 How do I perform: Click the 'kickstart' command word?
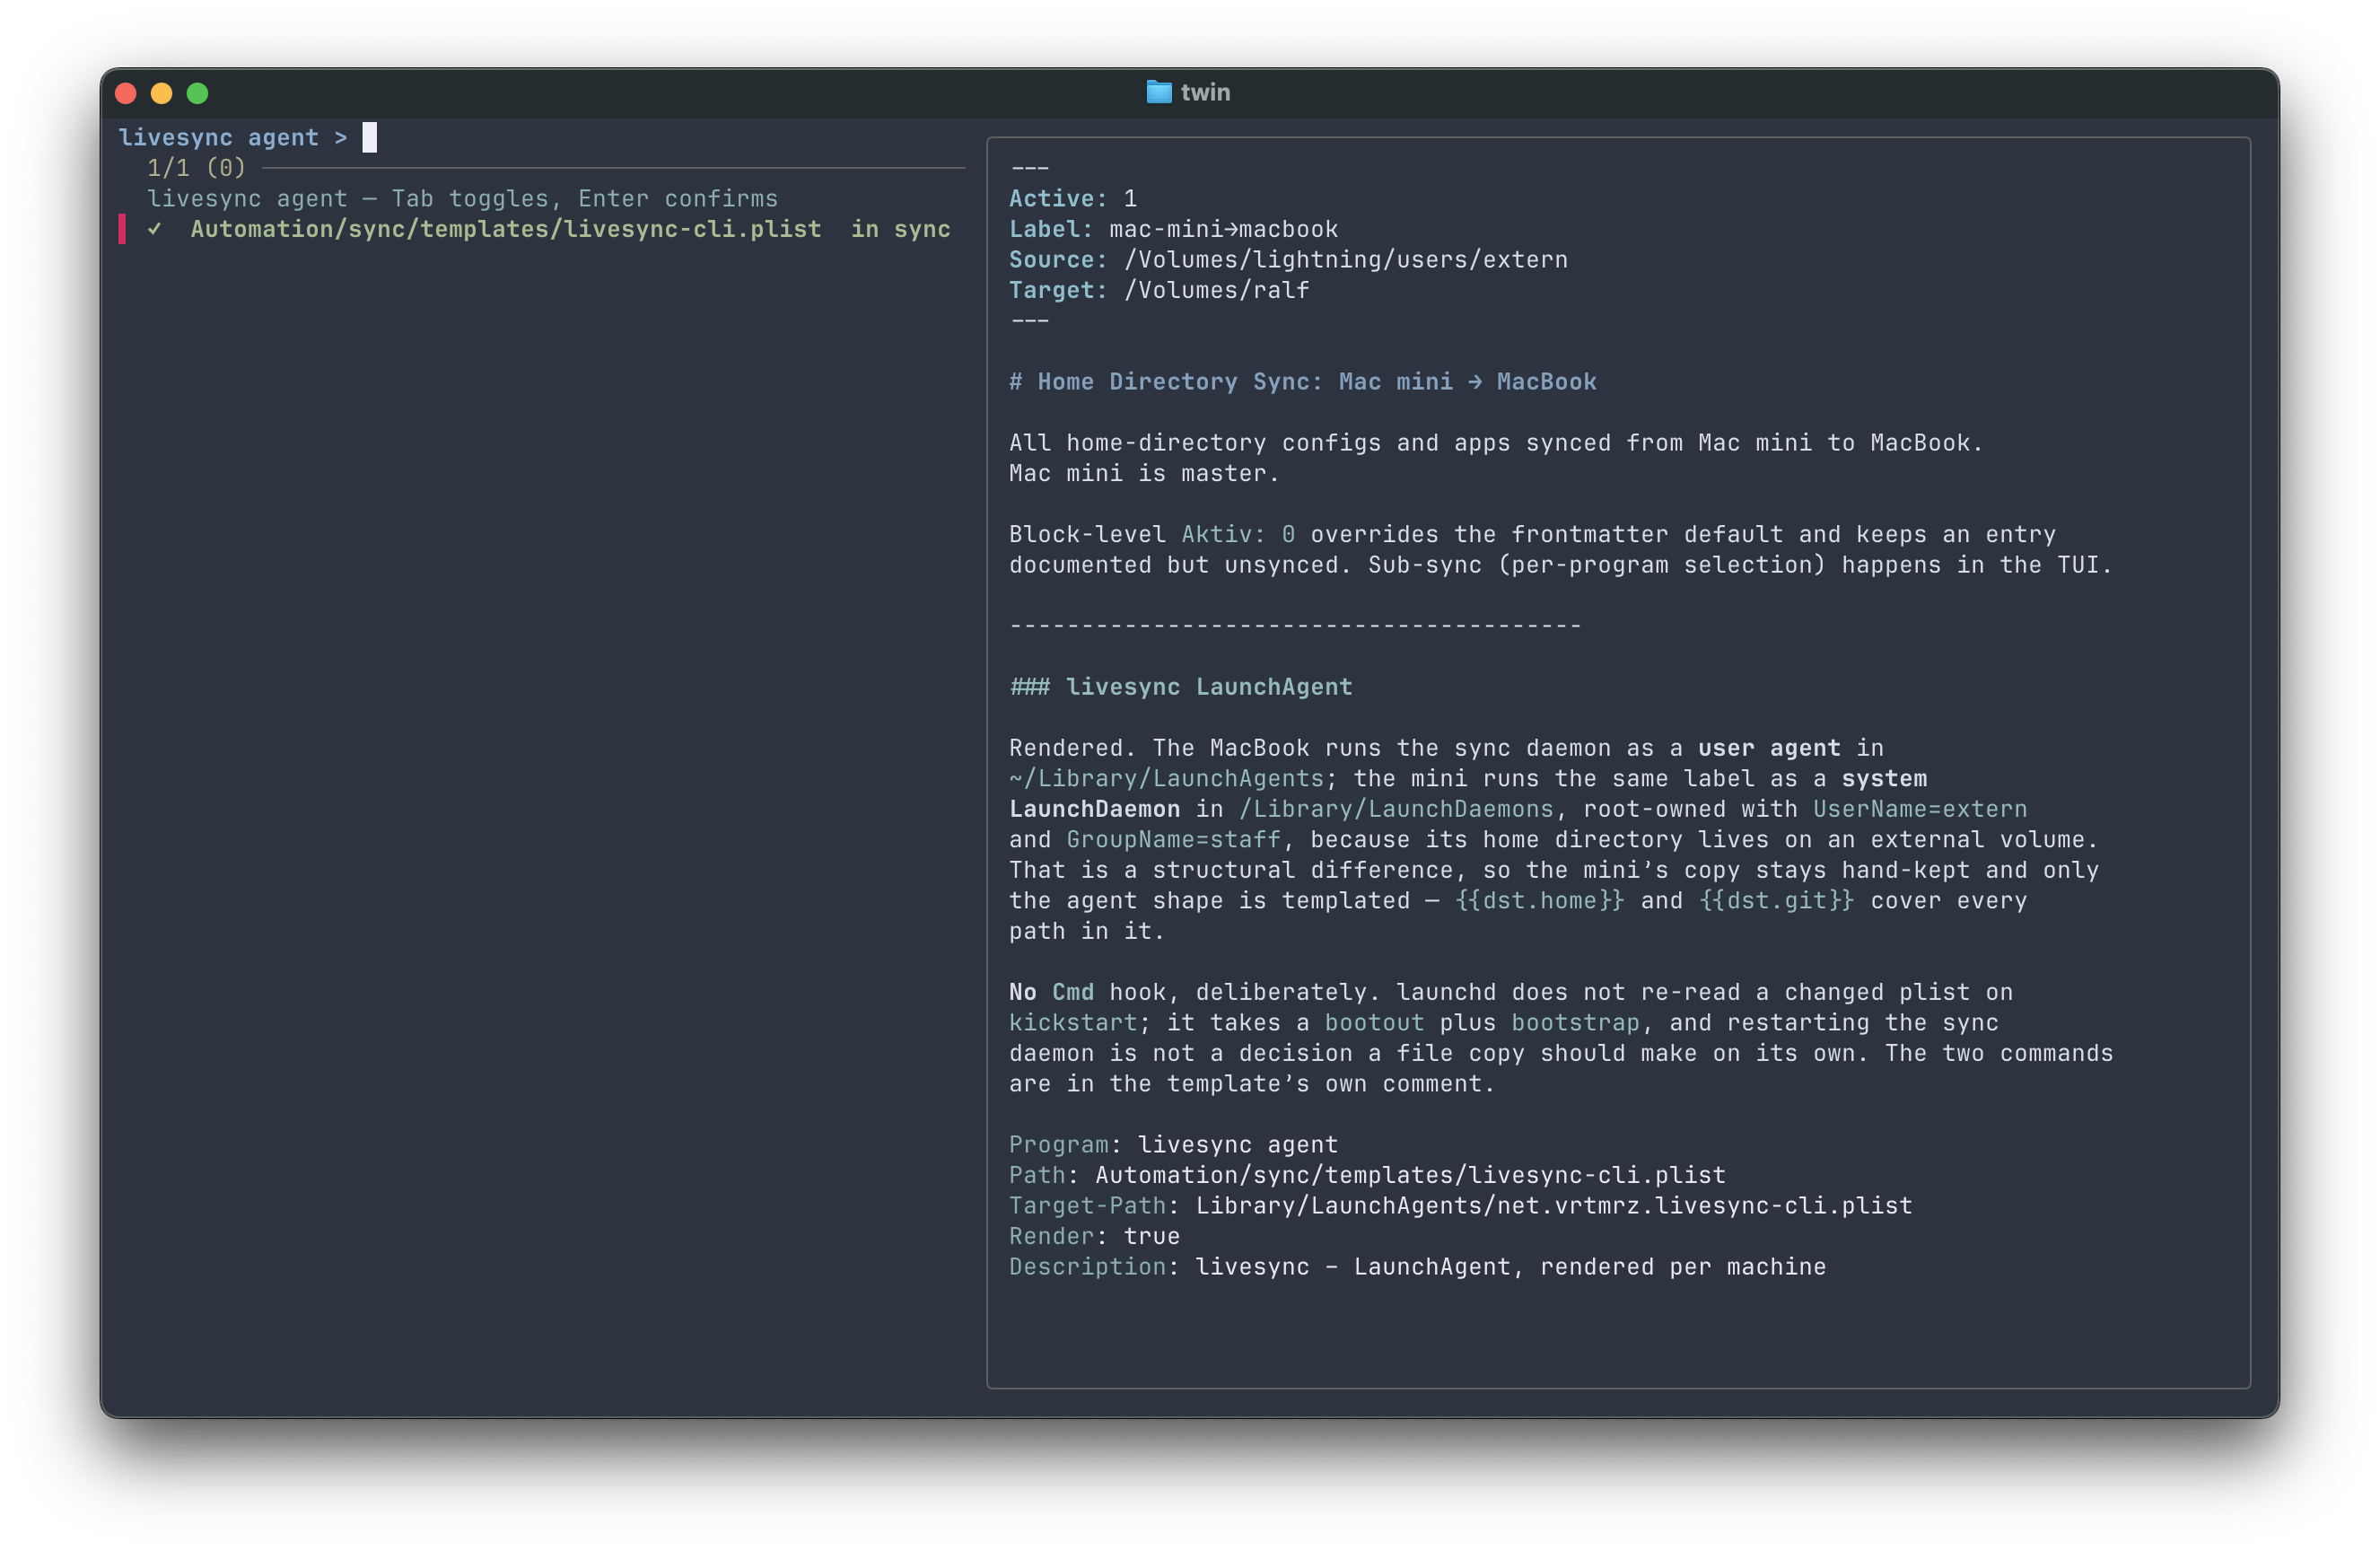(1073, 1022)
